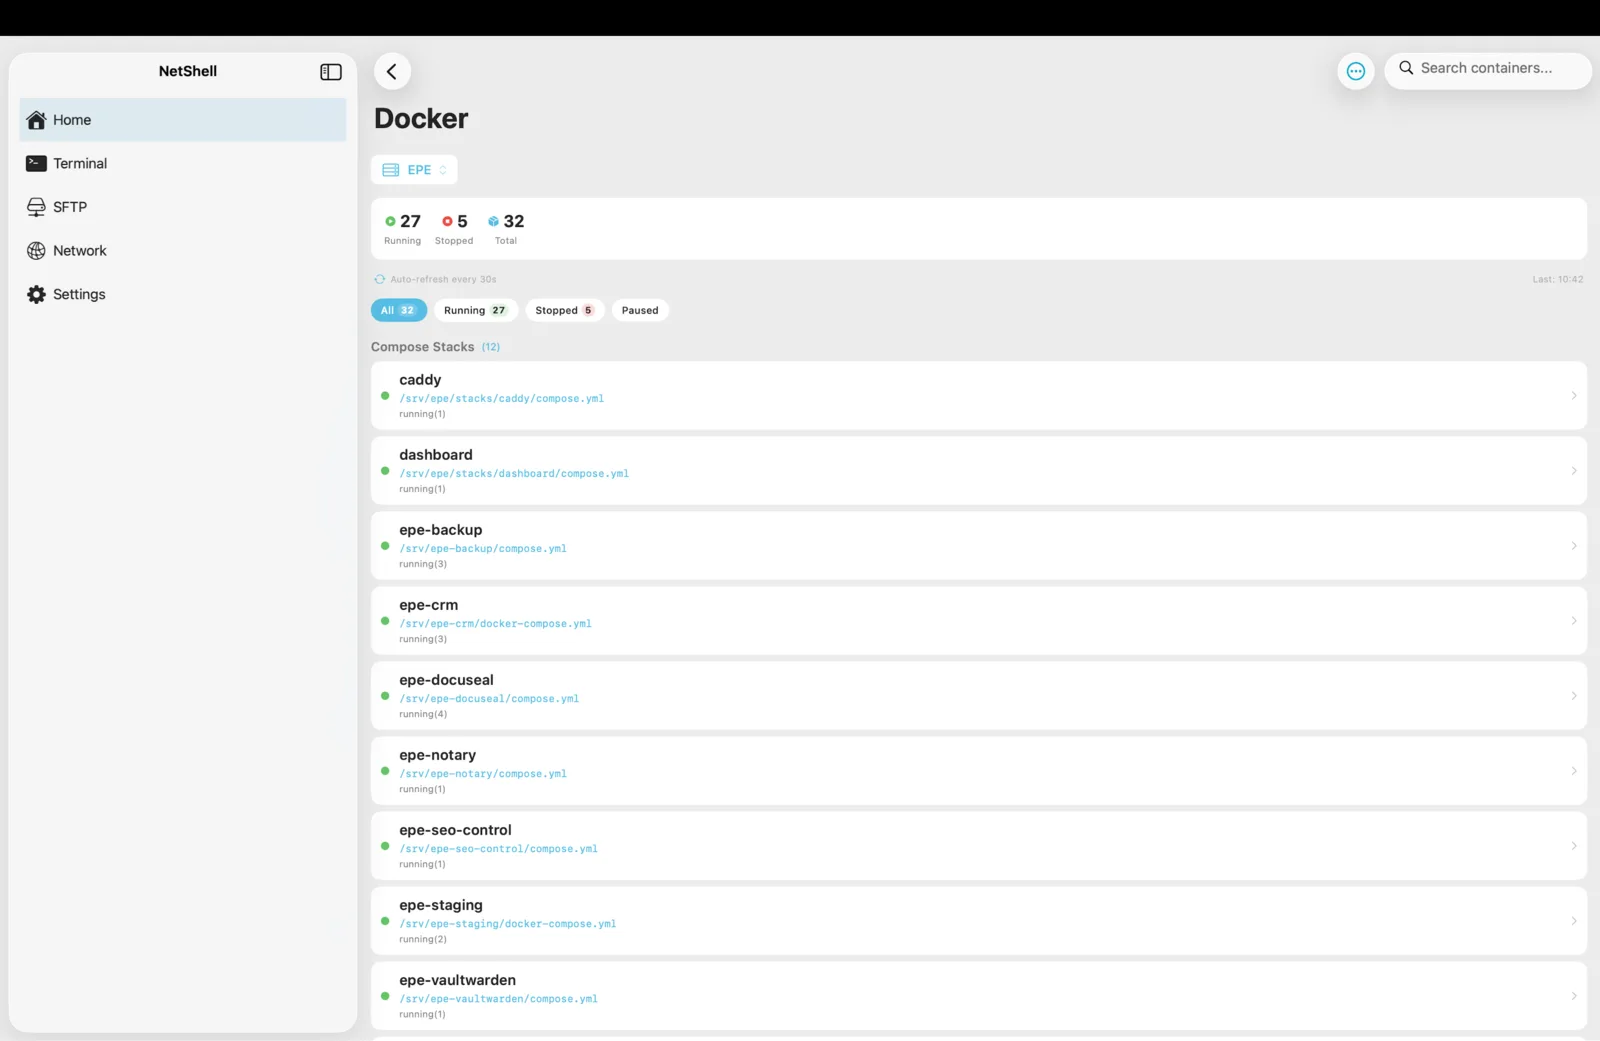Screen dimensions: 1600x1041
Task: Click the Network globe icon
Action: point(36,251)
